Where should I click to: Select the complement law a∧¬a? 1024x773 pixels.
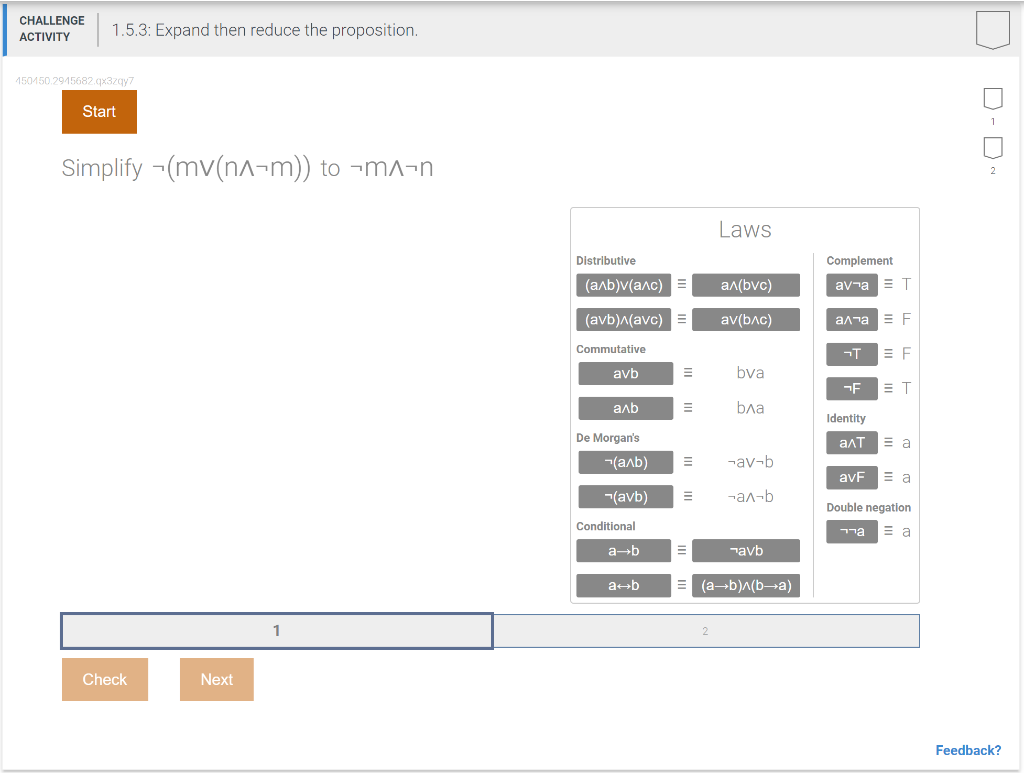(851, 319)
